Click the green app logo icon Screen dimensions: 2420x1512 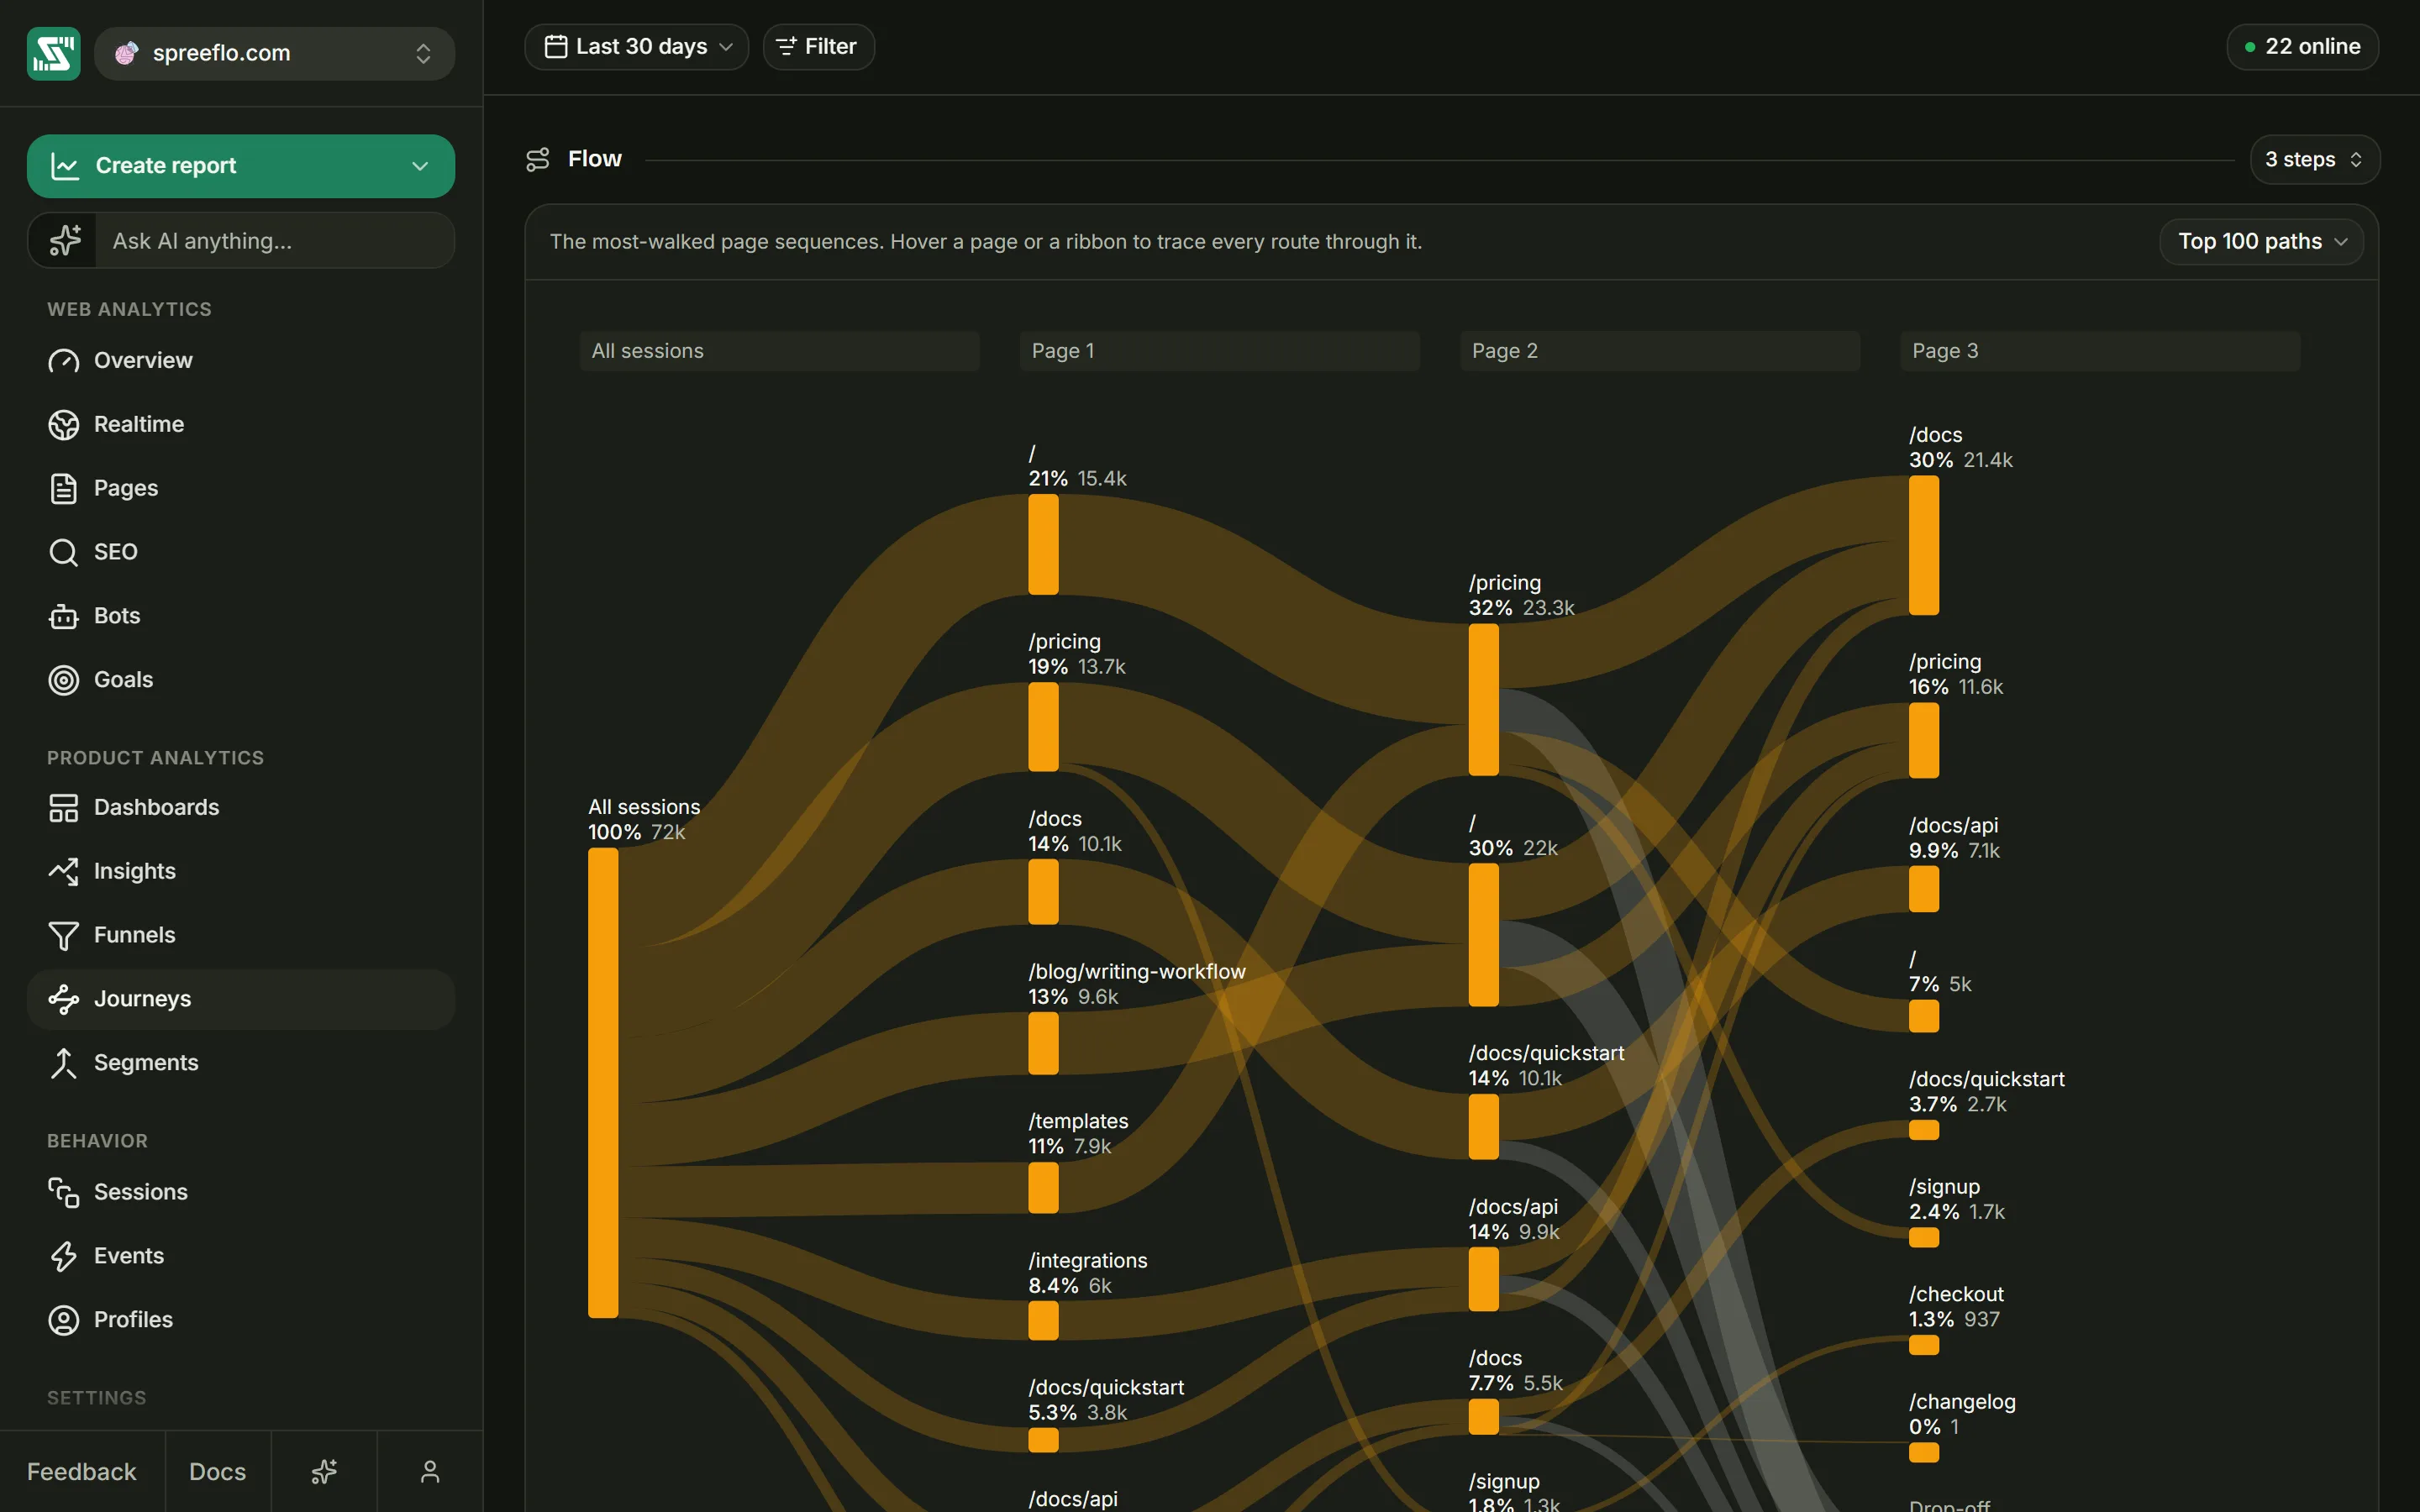(53, 53)
